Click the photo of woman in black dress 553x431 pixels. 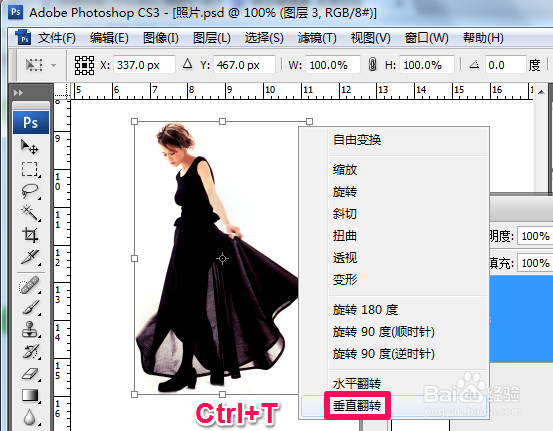(217, 258)
